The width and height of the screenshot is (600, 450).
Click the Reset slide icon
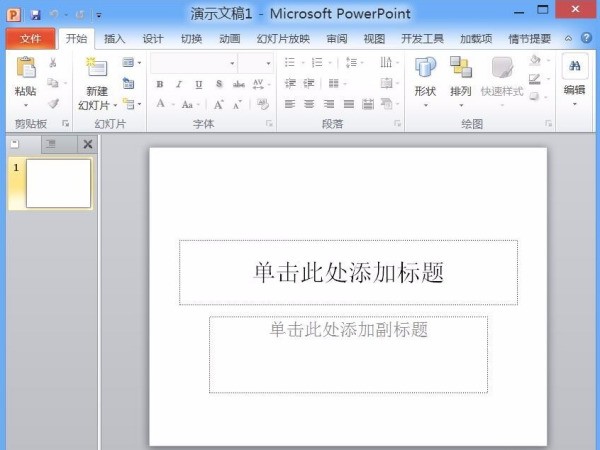128,83
